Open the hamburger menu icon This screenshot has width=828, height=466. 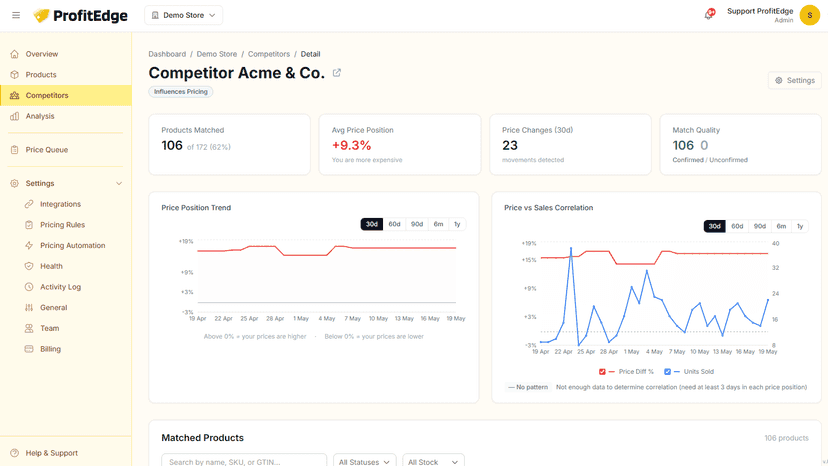click(x=16, y=15)
